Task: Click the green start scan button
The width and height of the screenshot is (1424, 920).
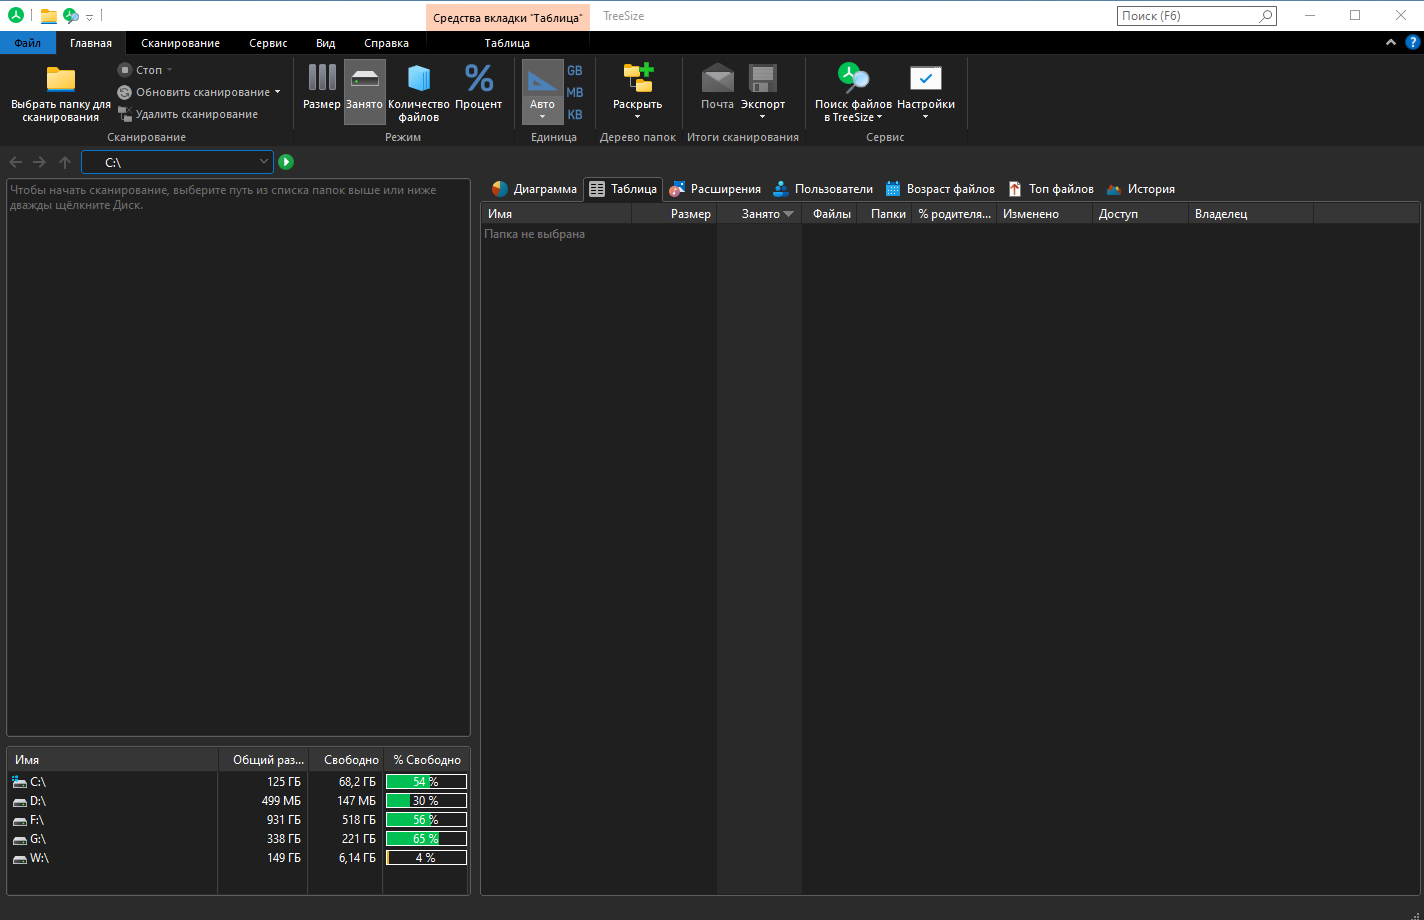Action: pyautogui.click(x=286, y=162)
